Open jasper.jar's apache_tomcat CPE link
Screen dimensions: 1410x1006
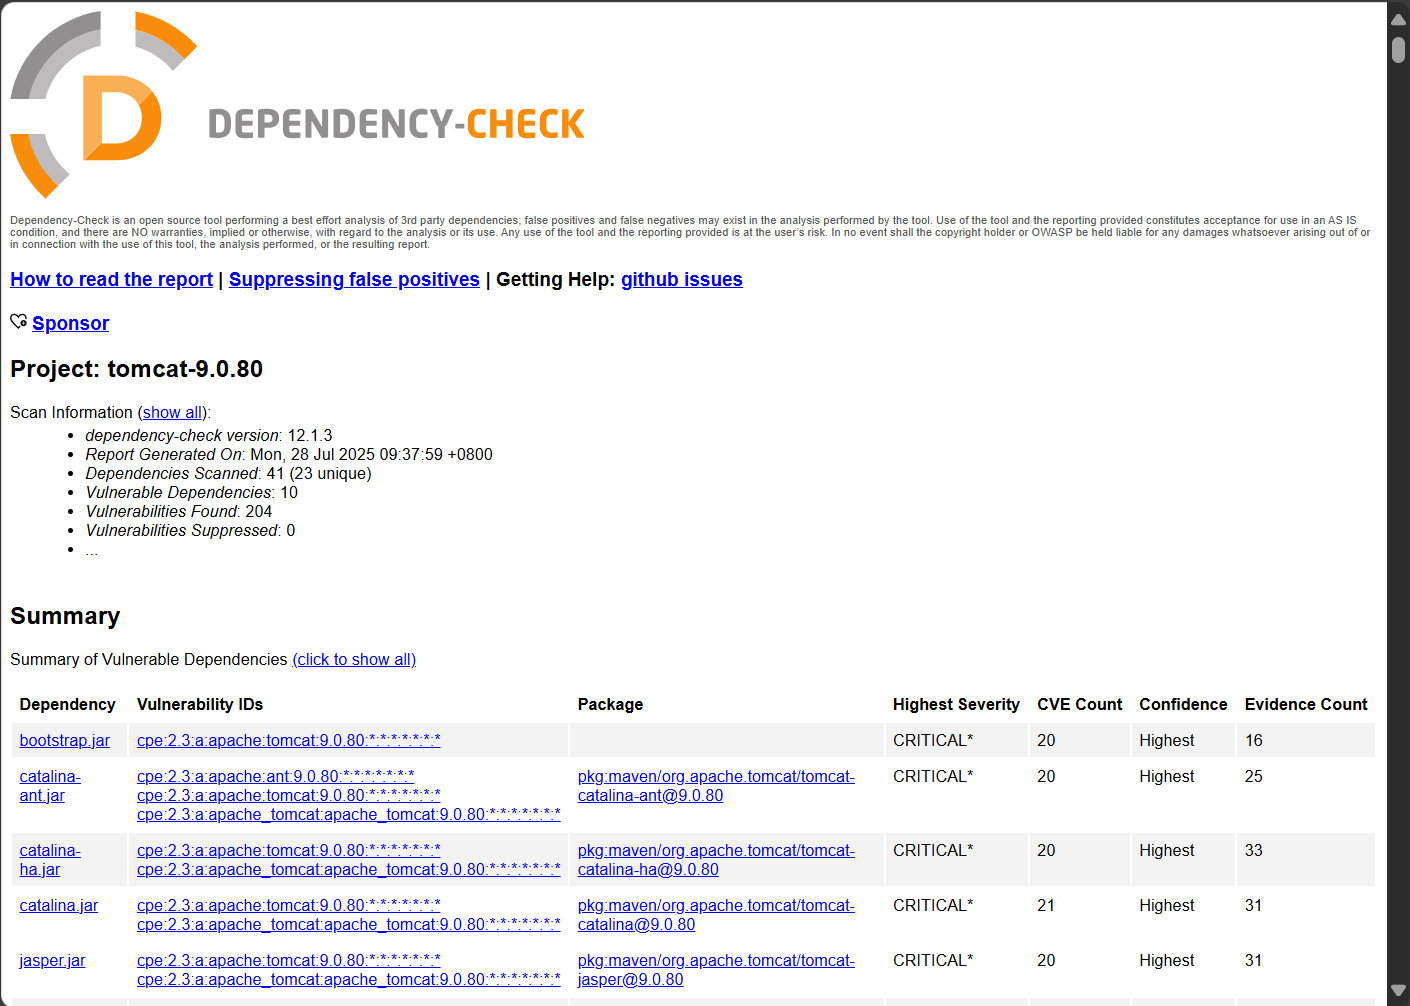click(349, 979)
